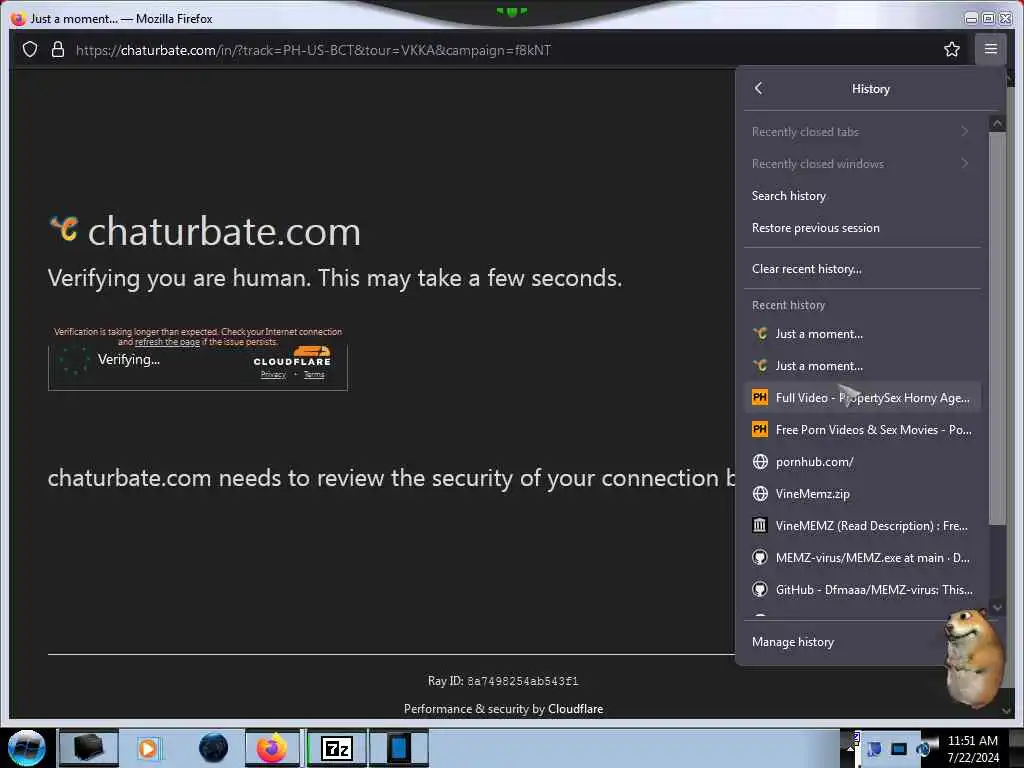Screen dimensions: 1024x768
Task: Open 'MEMZ-virus/MEMZ.exe at main' history entry
Action: click(x=862, y=558)
